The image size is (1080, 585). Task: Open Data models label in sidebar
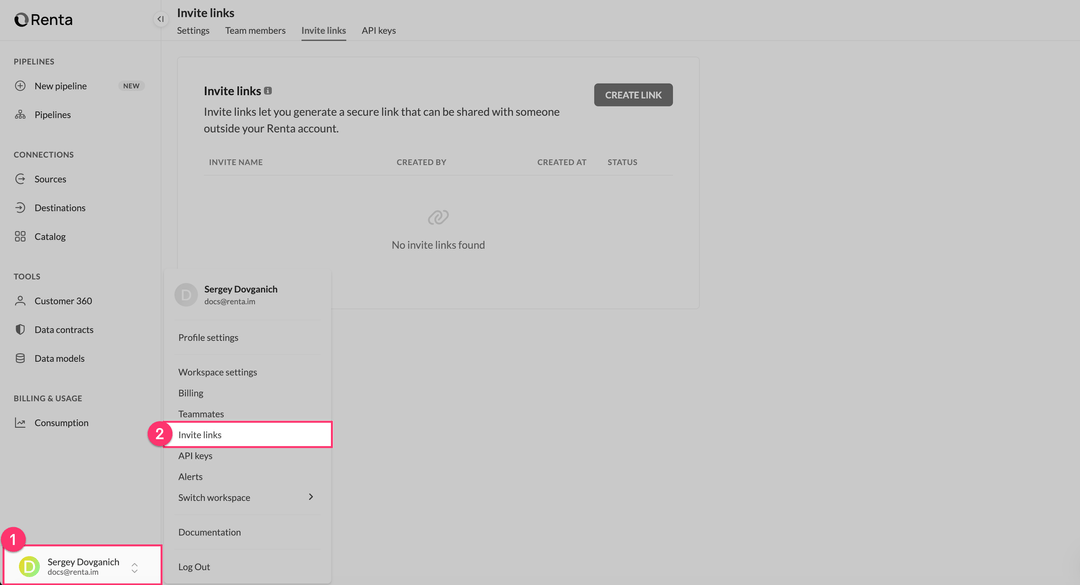(x=59, y=358)
